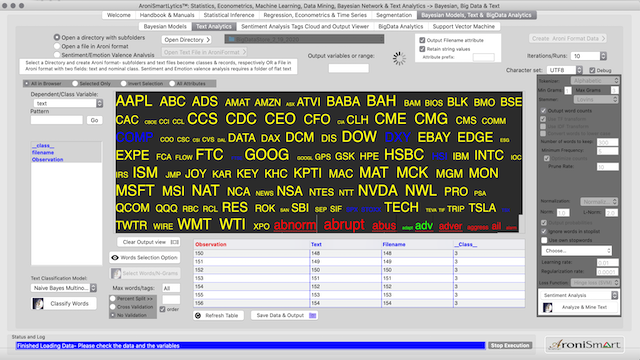Viewport: 640px width, 360px height.
Task: Click the Refresh Table circular icon
Action: 198,316
